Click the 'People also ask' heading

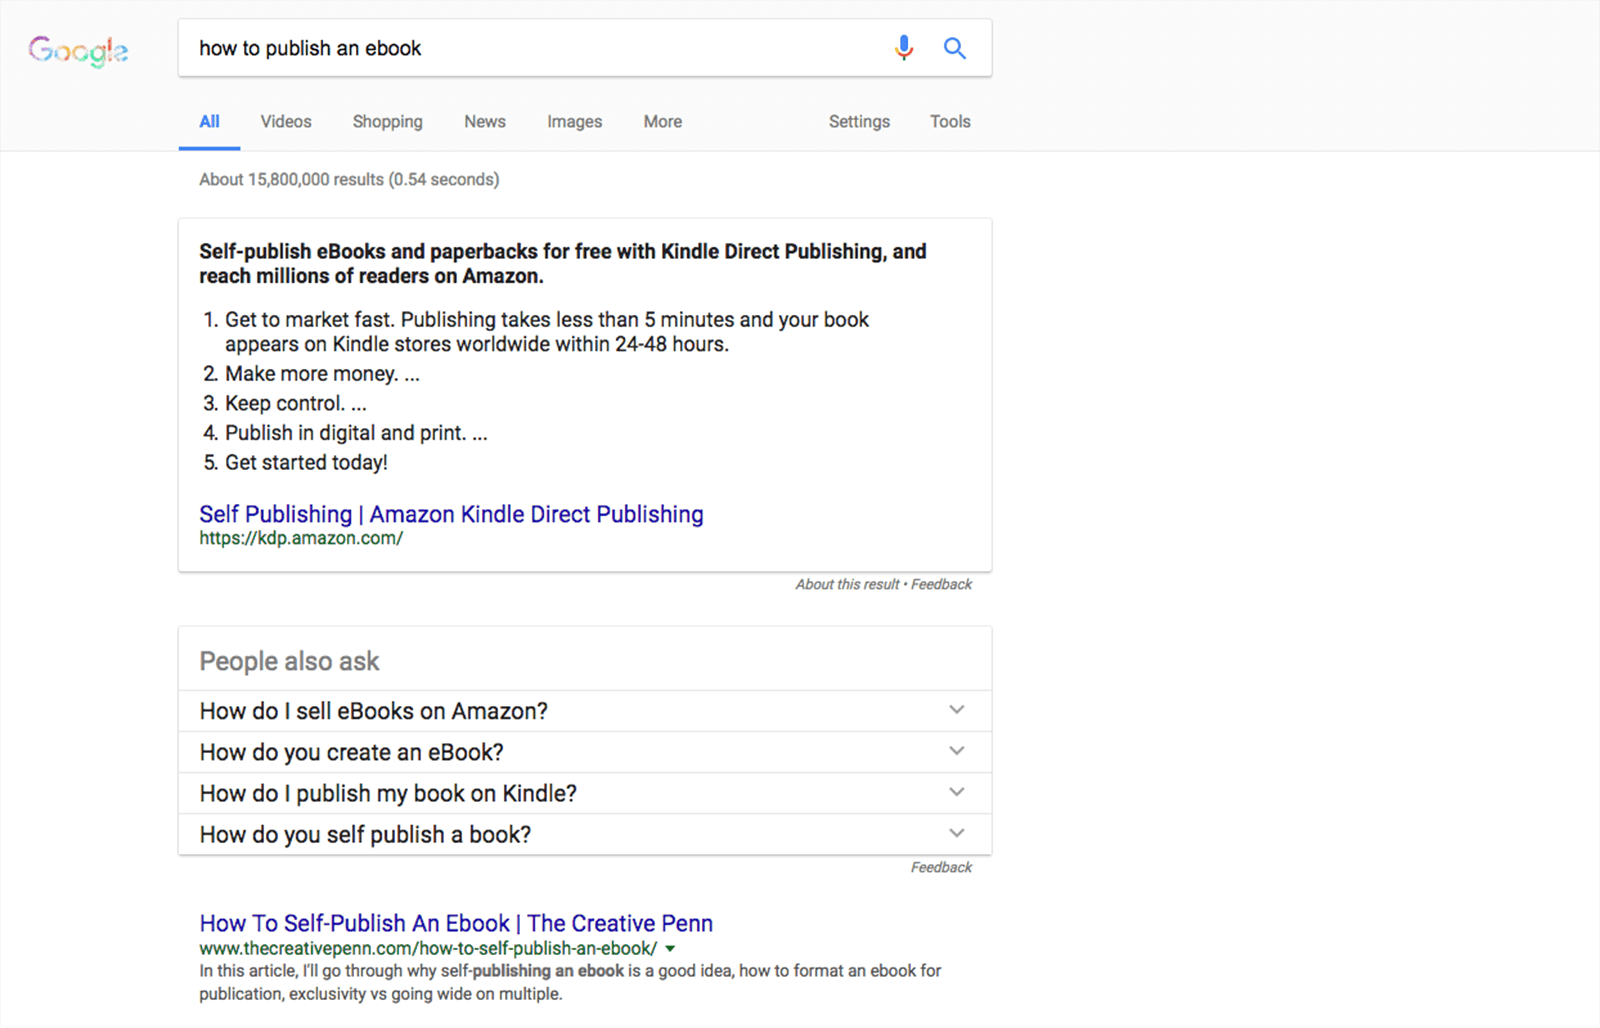(289, 661)
